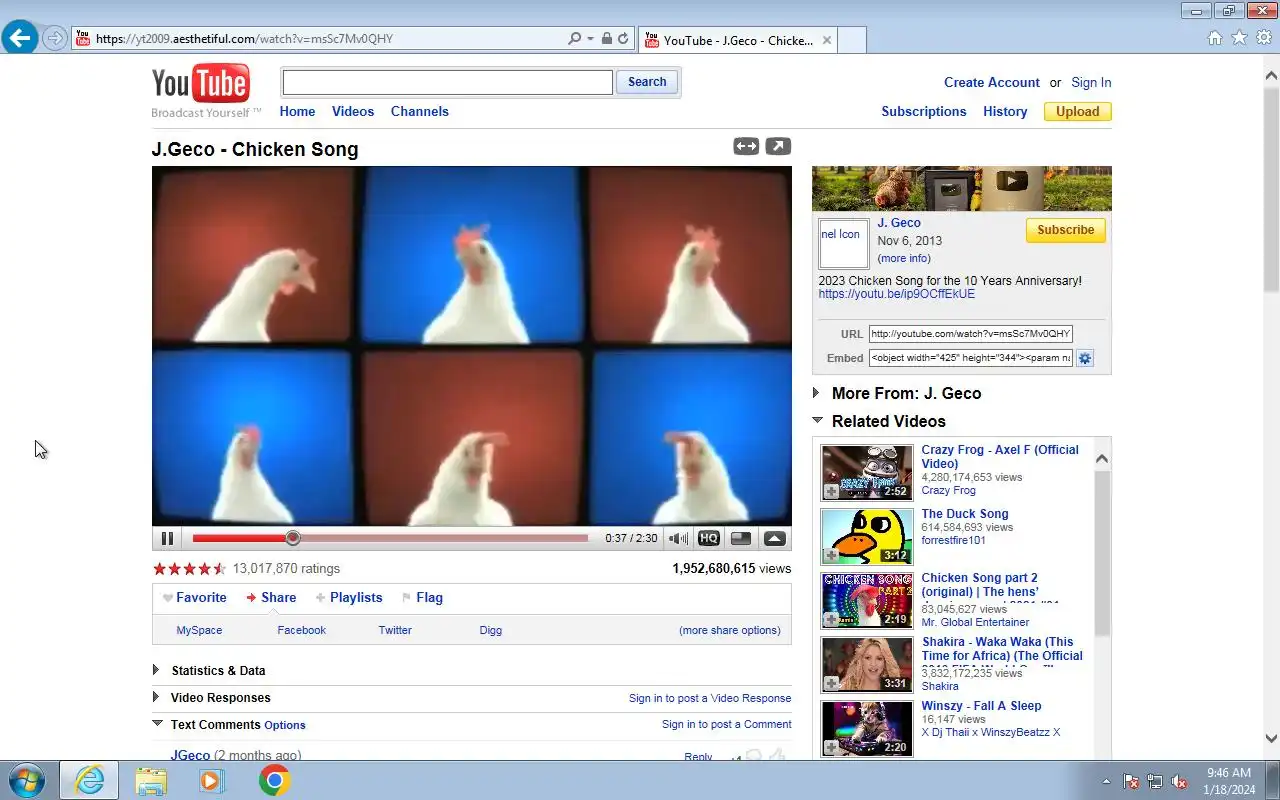Screen dimensions: 1280x800
Task: Click the yellow Upload button
Action: [1078, 111]
